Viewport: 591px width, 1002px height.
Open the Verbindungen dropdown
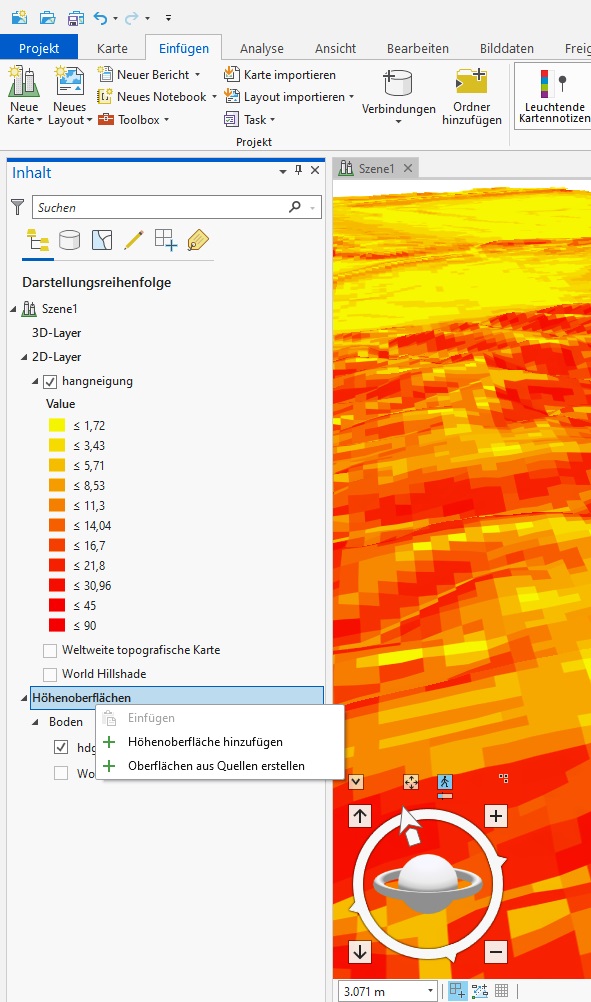tap(398, 96)
